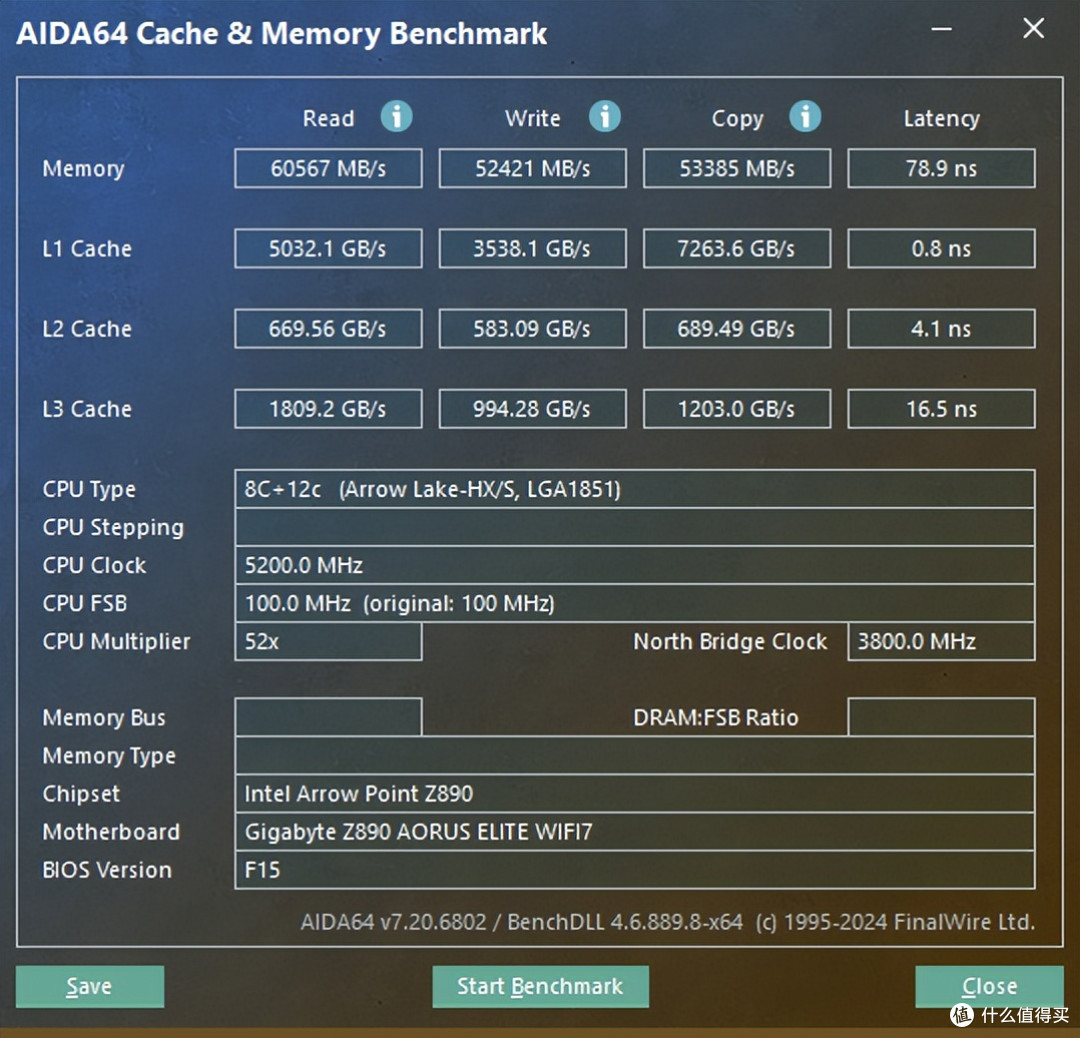Click the empty Memory Bus field
Viewport: 1080px width, 1038px height.
point(328,717)
